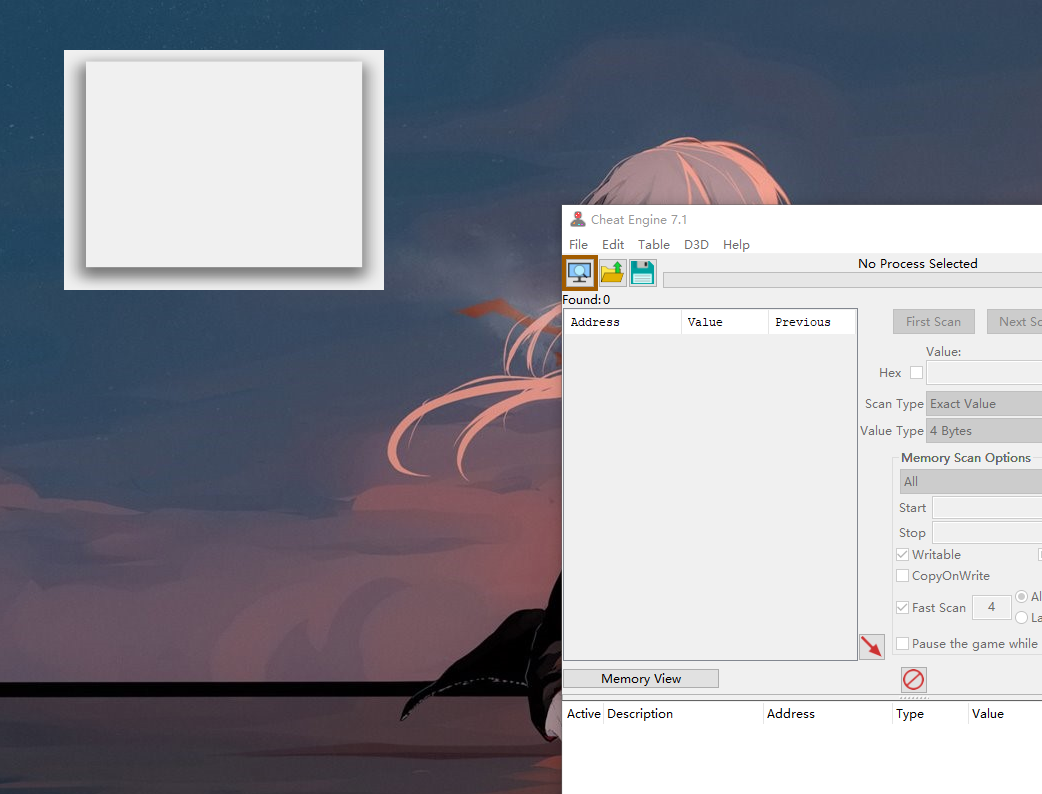Open the Value Type dropdown showing 4 Bytes
1042x794 pixels.
pyautogui.click(x=984, y=431)
